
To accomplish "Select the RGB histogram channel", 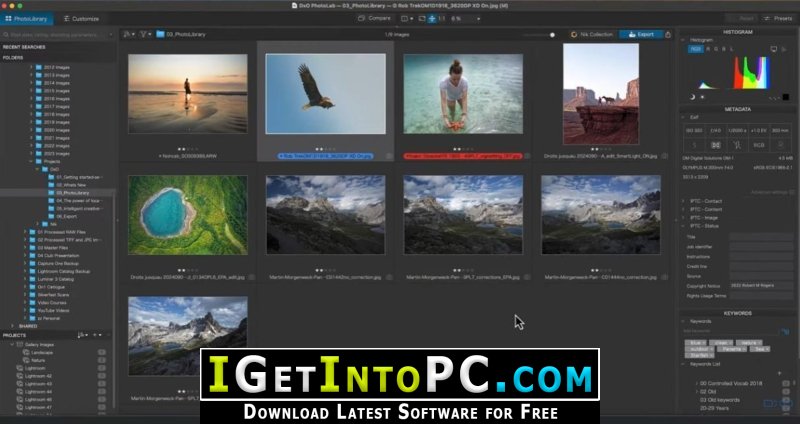I will coord(695,49).
